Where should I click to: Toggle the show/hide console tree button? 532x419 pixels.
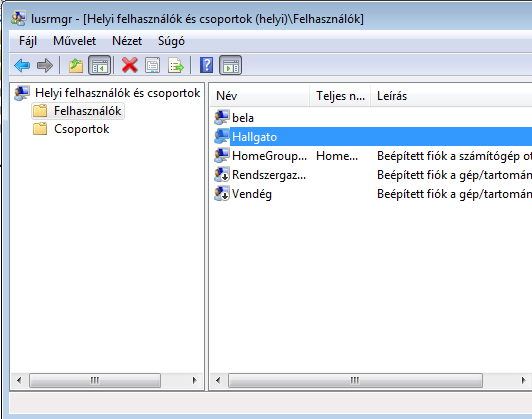pos(99,65)
